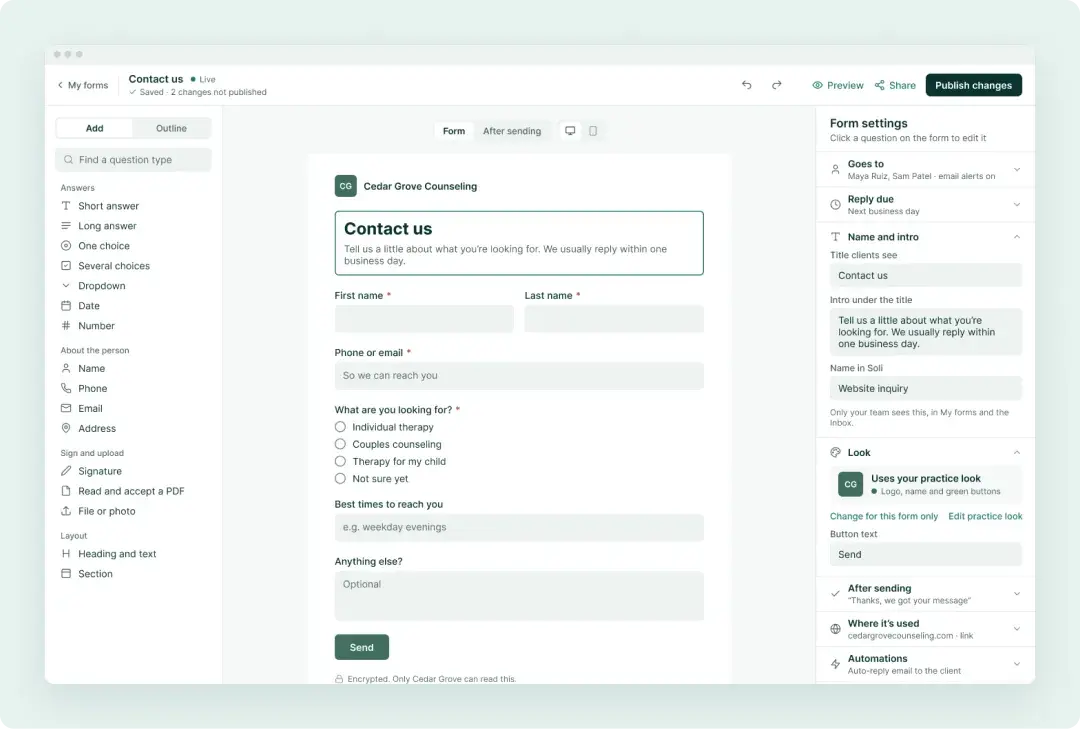The height and width of the screenshot is (729, 1080).
Task: Edit the Name in Soli field
Action: coord(926,389)
